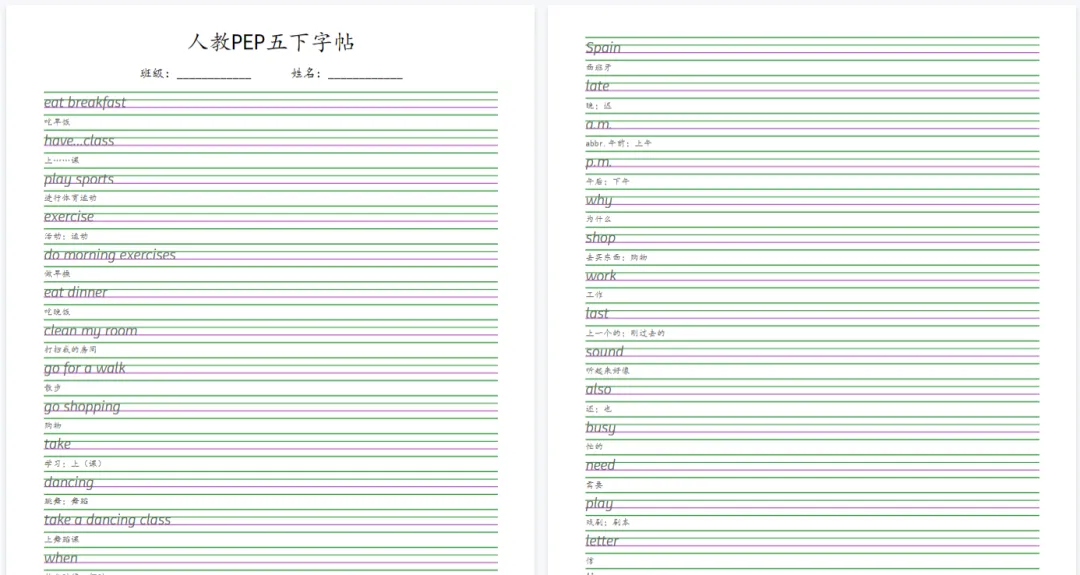The height and width of the screenshot is (575, 1080).
Task: Click the translation '学习；上（课）'
Action: pyautogui.click(x=72, y=464)
